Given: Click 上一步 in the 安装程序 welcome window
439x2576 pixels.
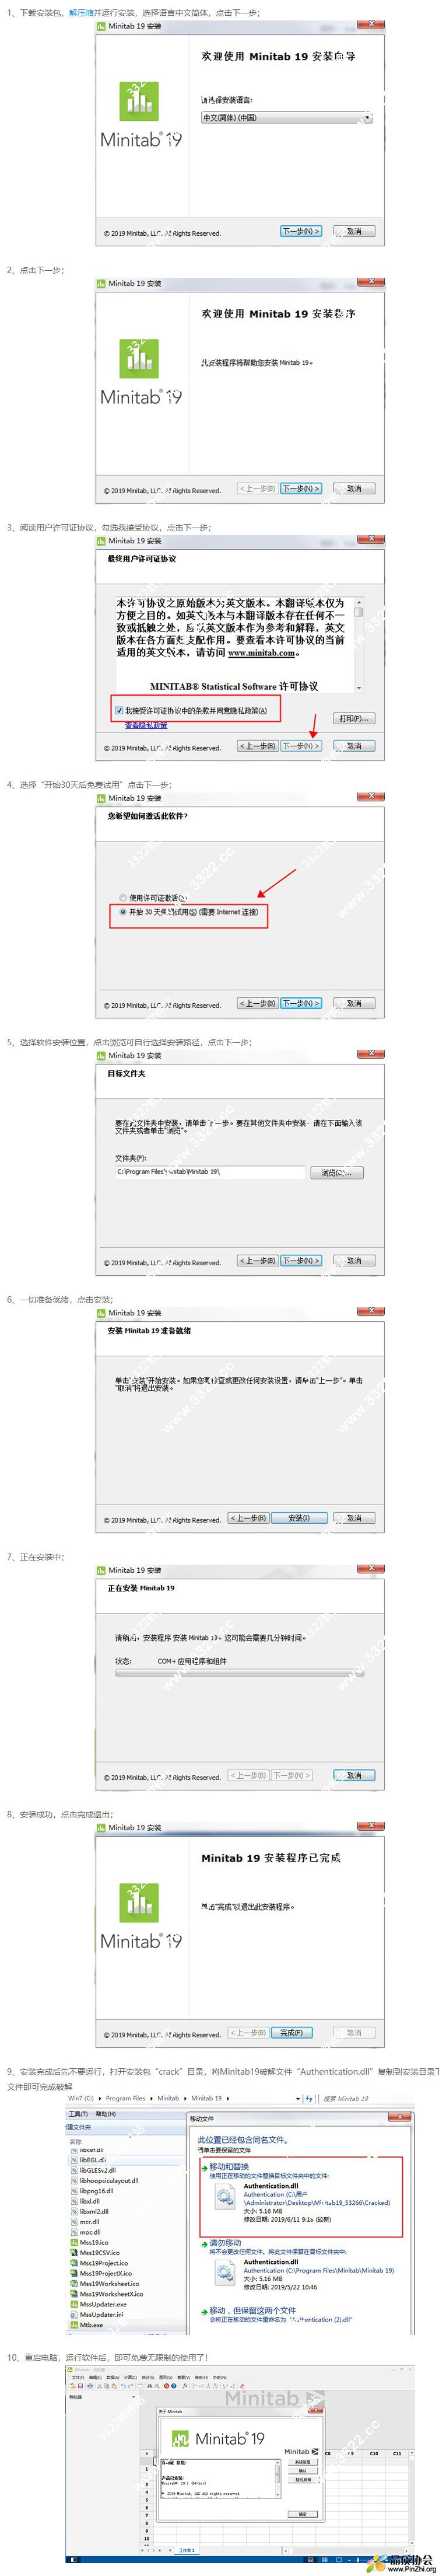Looking at the screenshot, I should point(258,488).
